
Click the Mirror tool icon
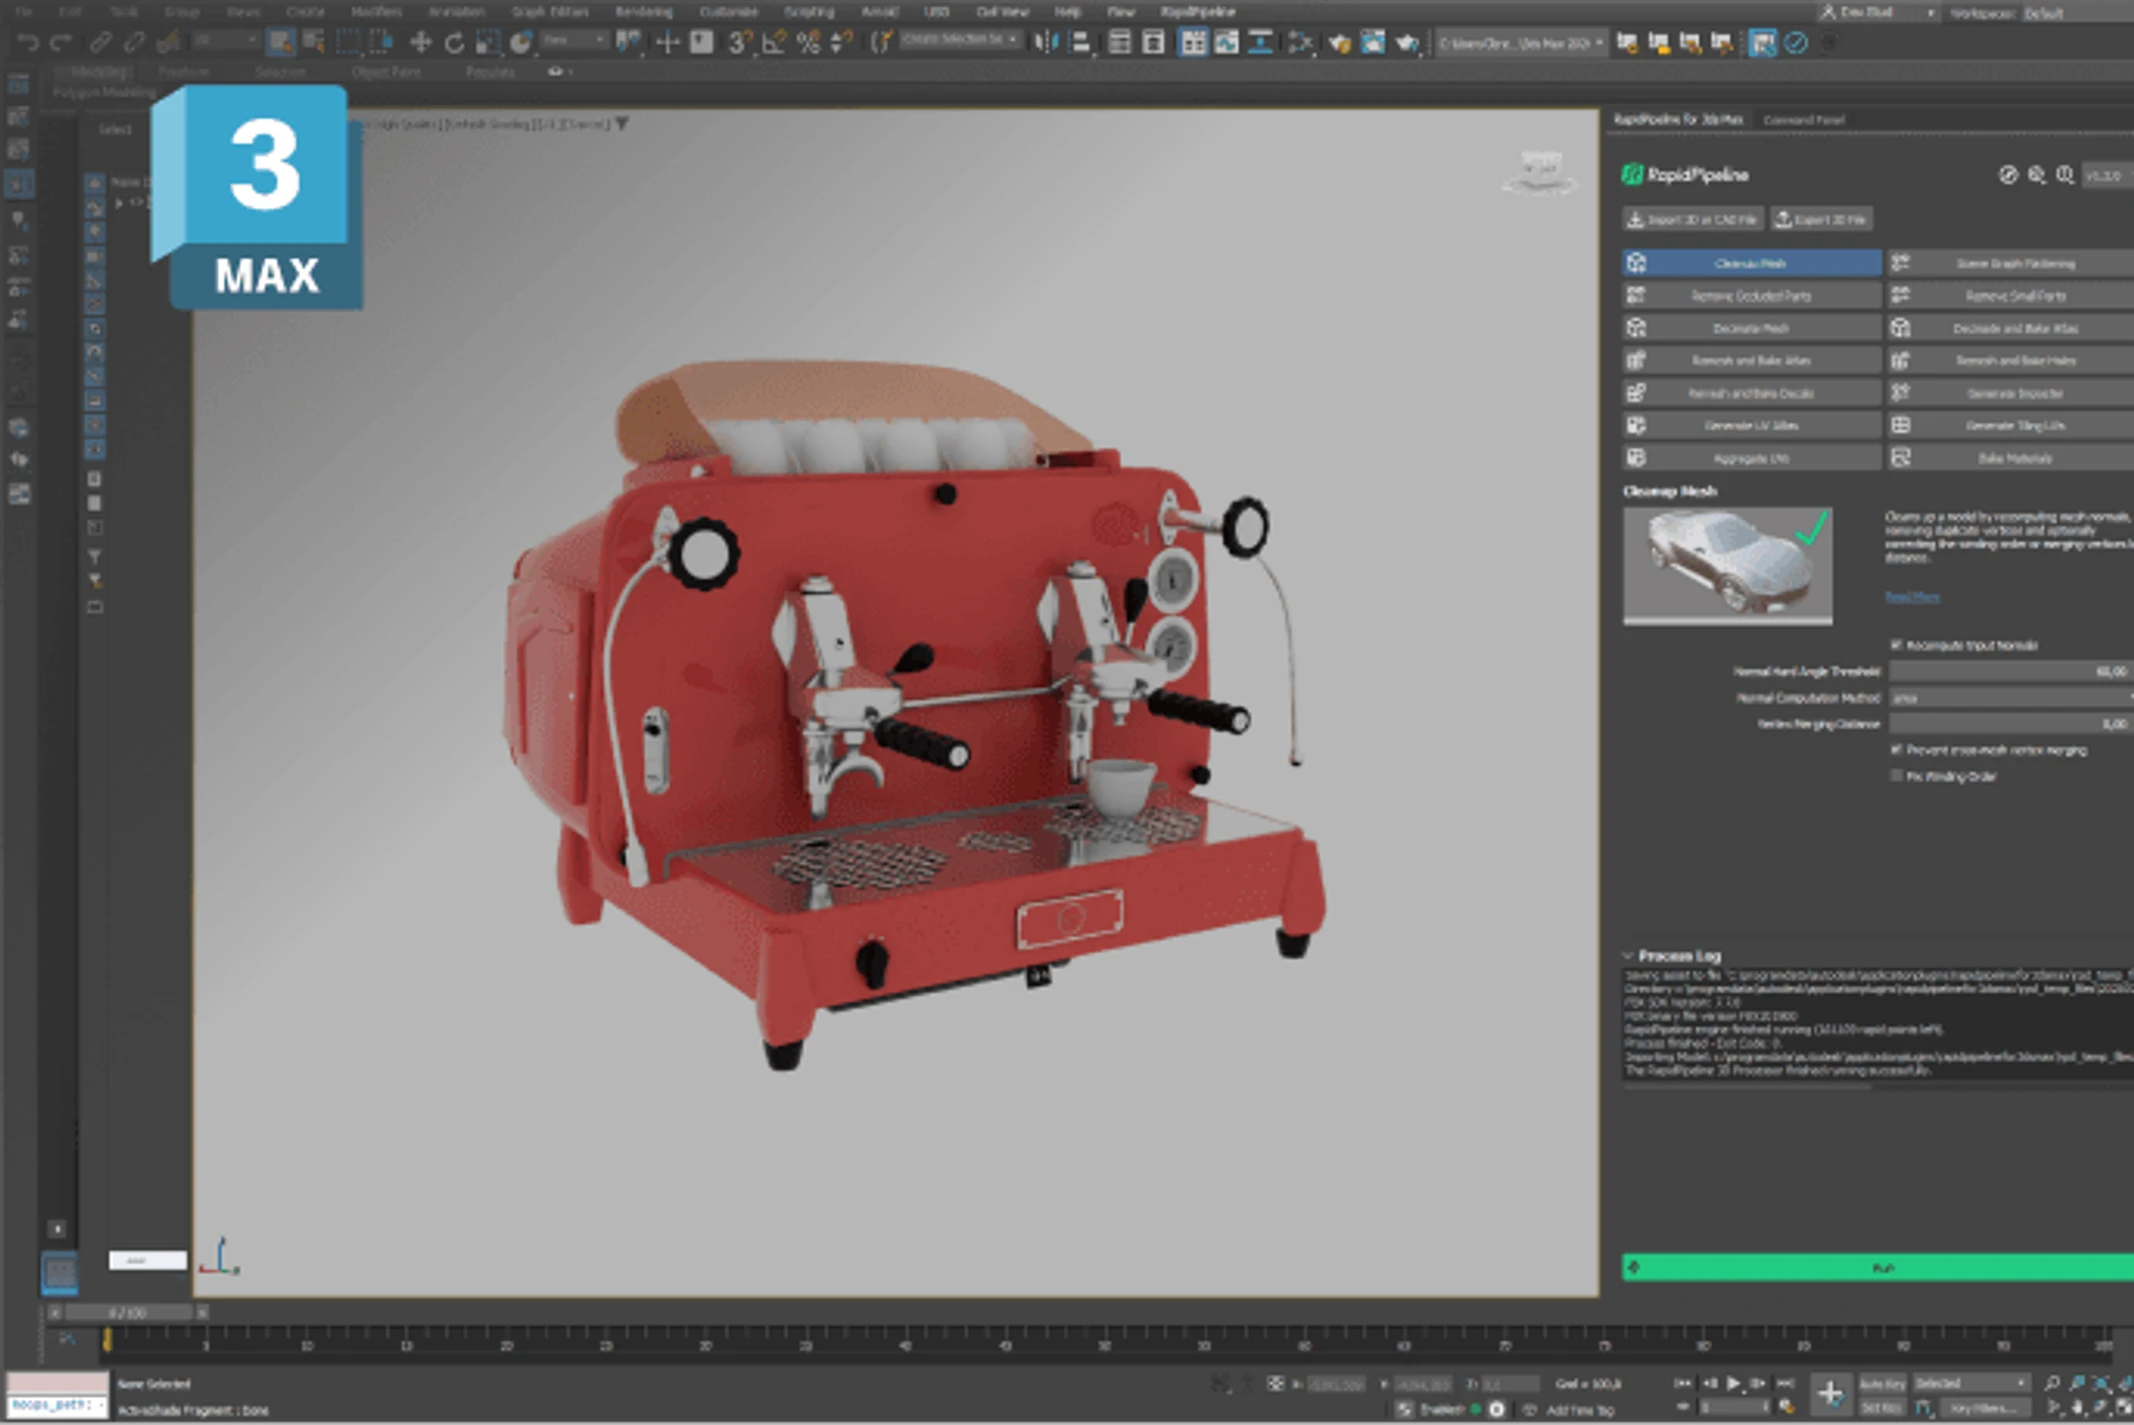tap(1046, 43)
